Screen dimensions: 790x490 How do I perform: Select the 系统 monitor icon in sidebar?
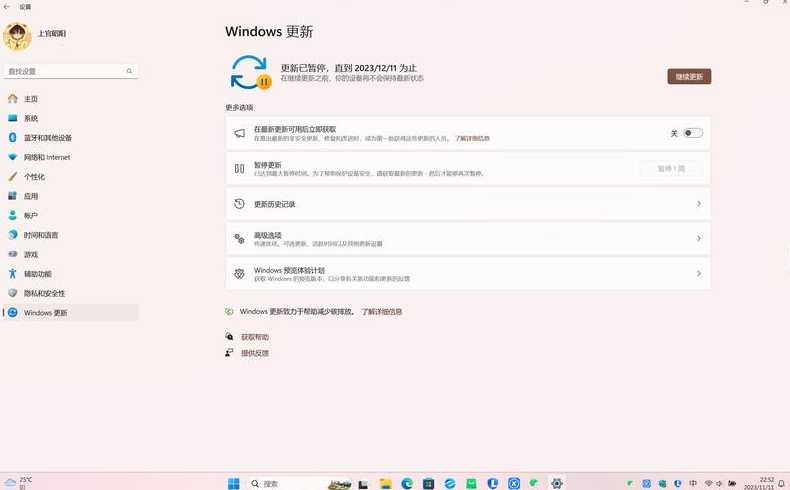click(x=13, y=118)
